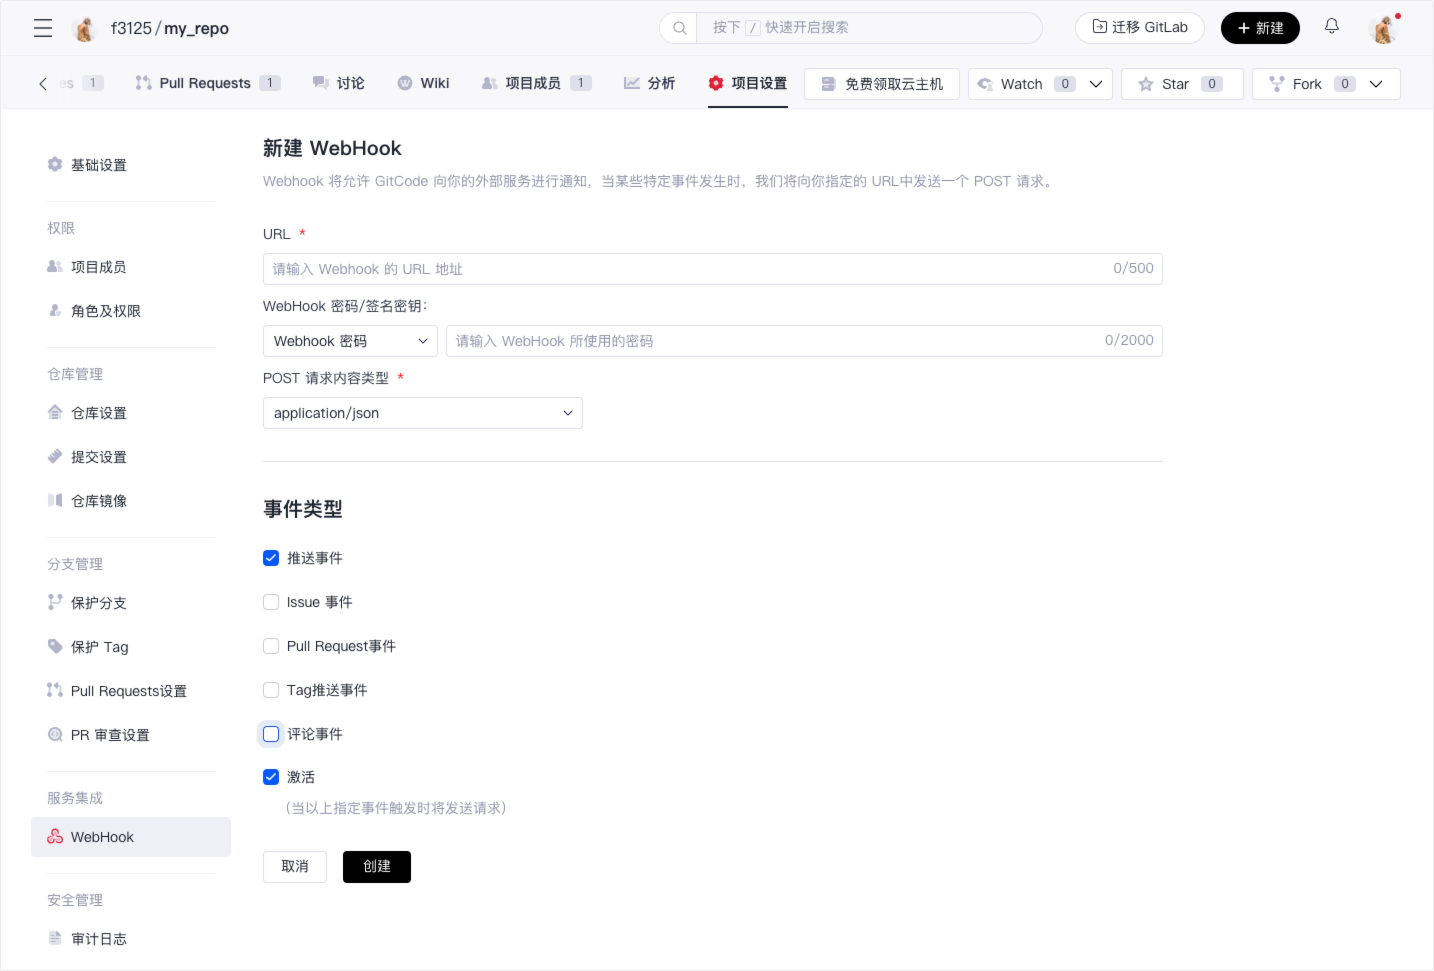The height and width of the screenshot is (971, 1434).
Task: Expand the Webhook 密码 type dropdown
Action: pyautogui.click(x=350, y=341)
